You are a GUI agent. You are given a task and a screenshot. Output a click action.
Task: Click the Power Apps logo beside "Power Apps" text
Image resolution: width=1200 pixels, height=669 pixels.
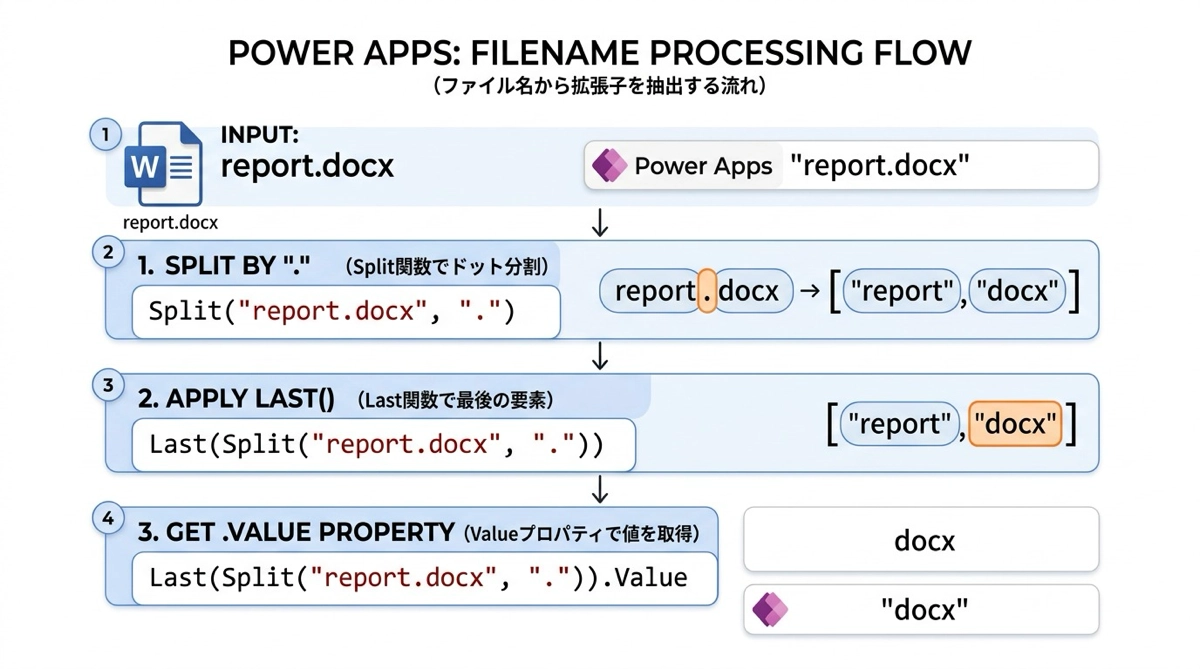(609, 166)
